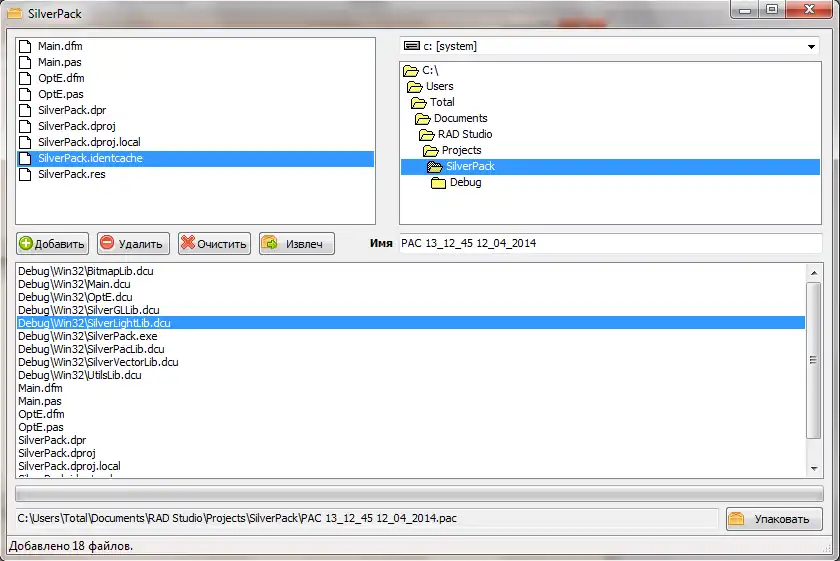Click the Total folder icon
Viewport: 840px width, 561px height.
pos(418,103)
